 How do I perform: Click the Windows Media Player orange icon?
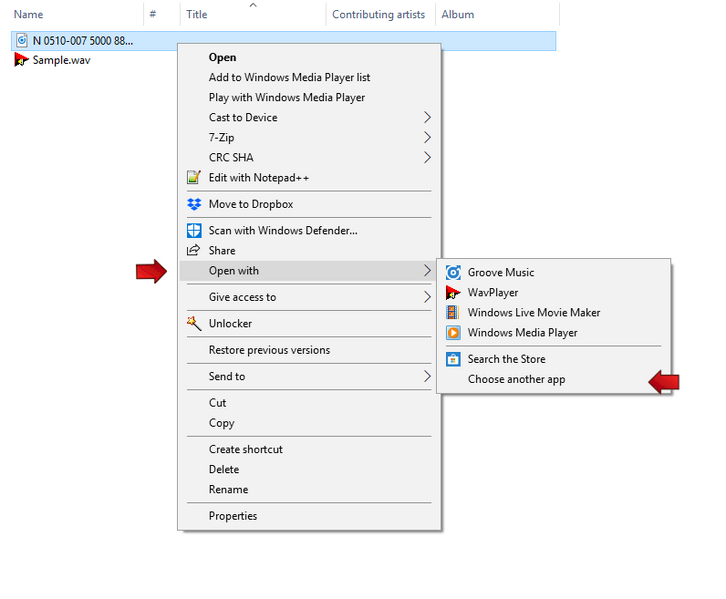point(453,332)
